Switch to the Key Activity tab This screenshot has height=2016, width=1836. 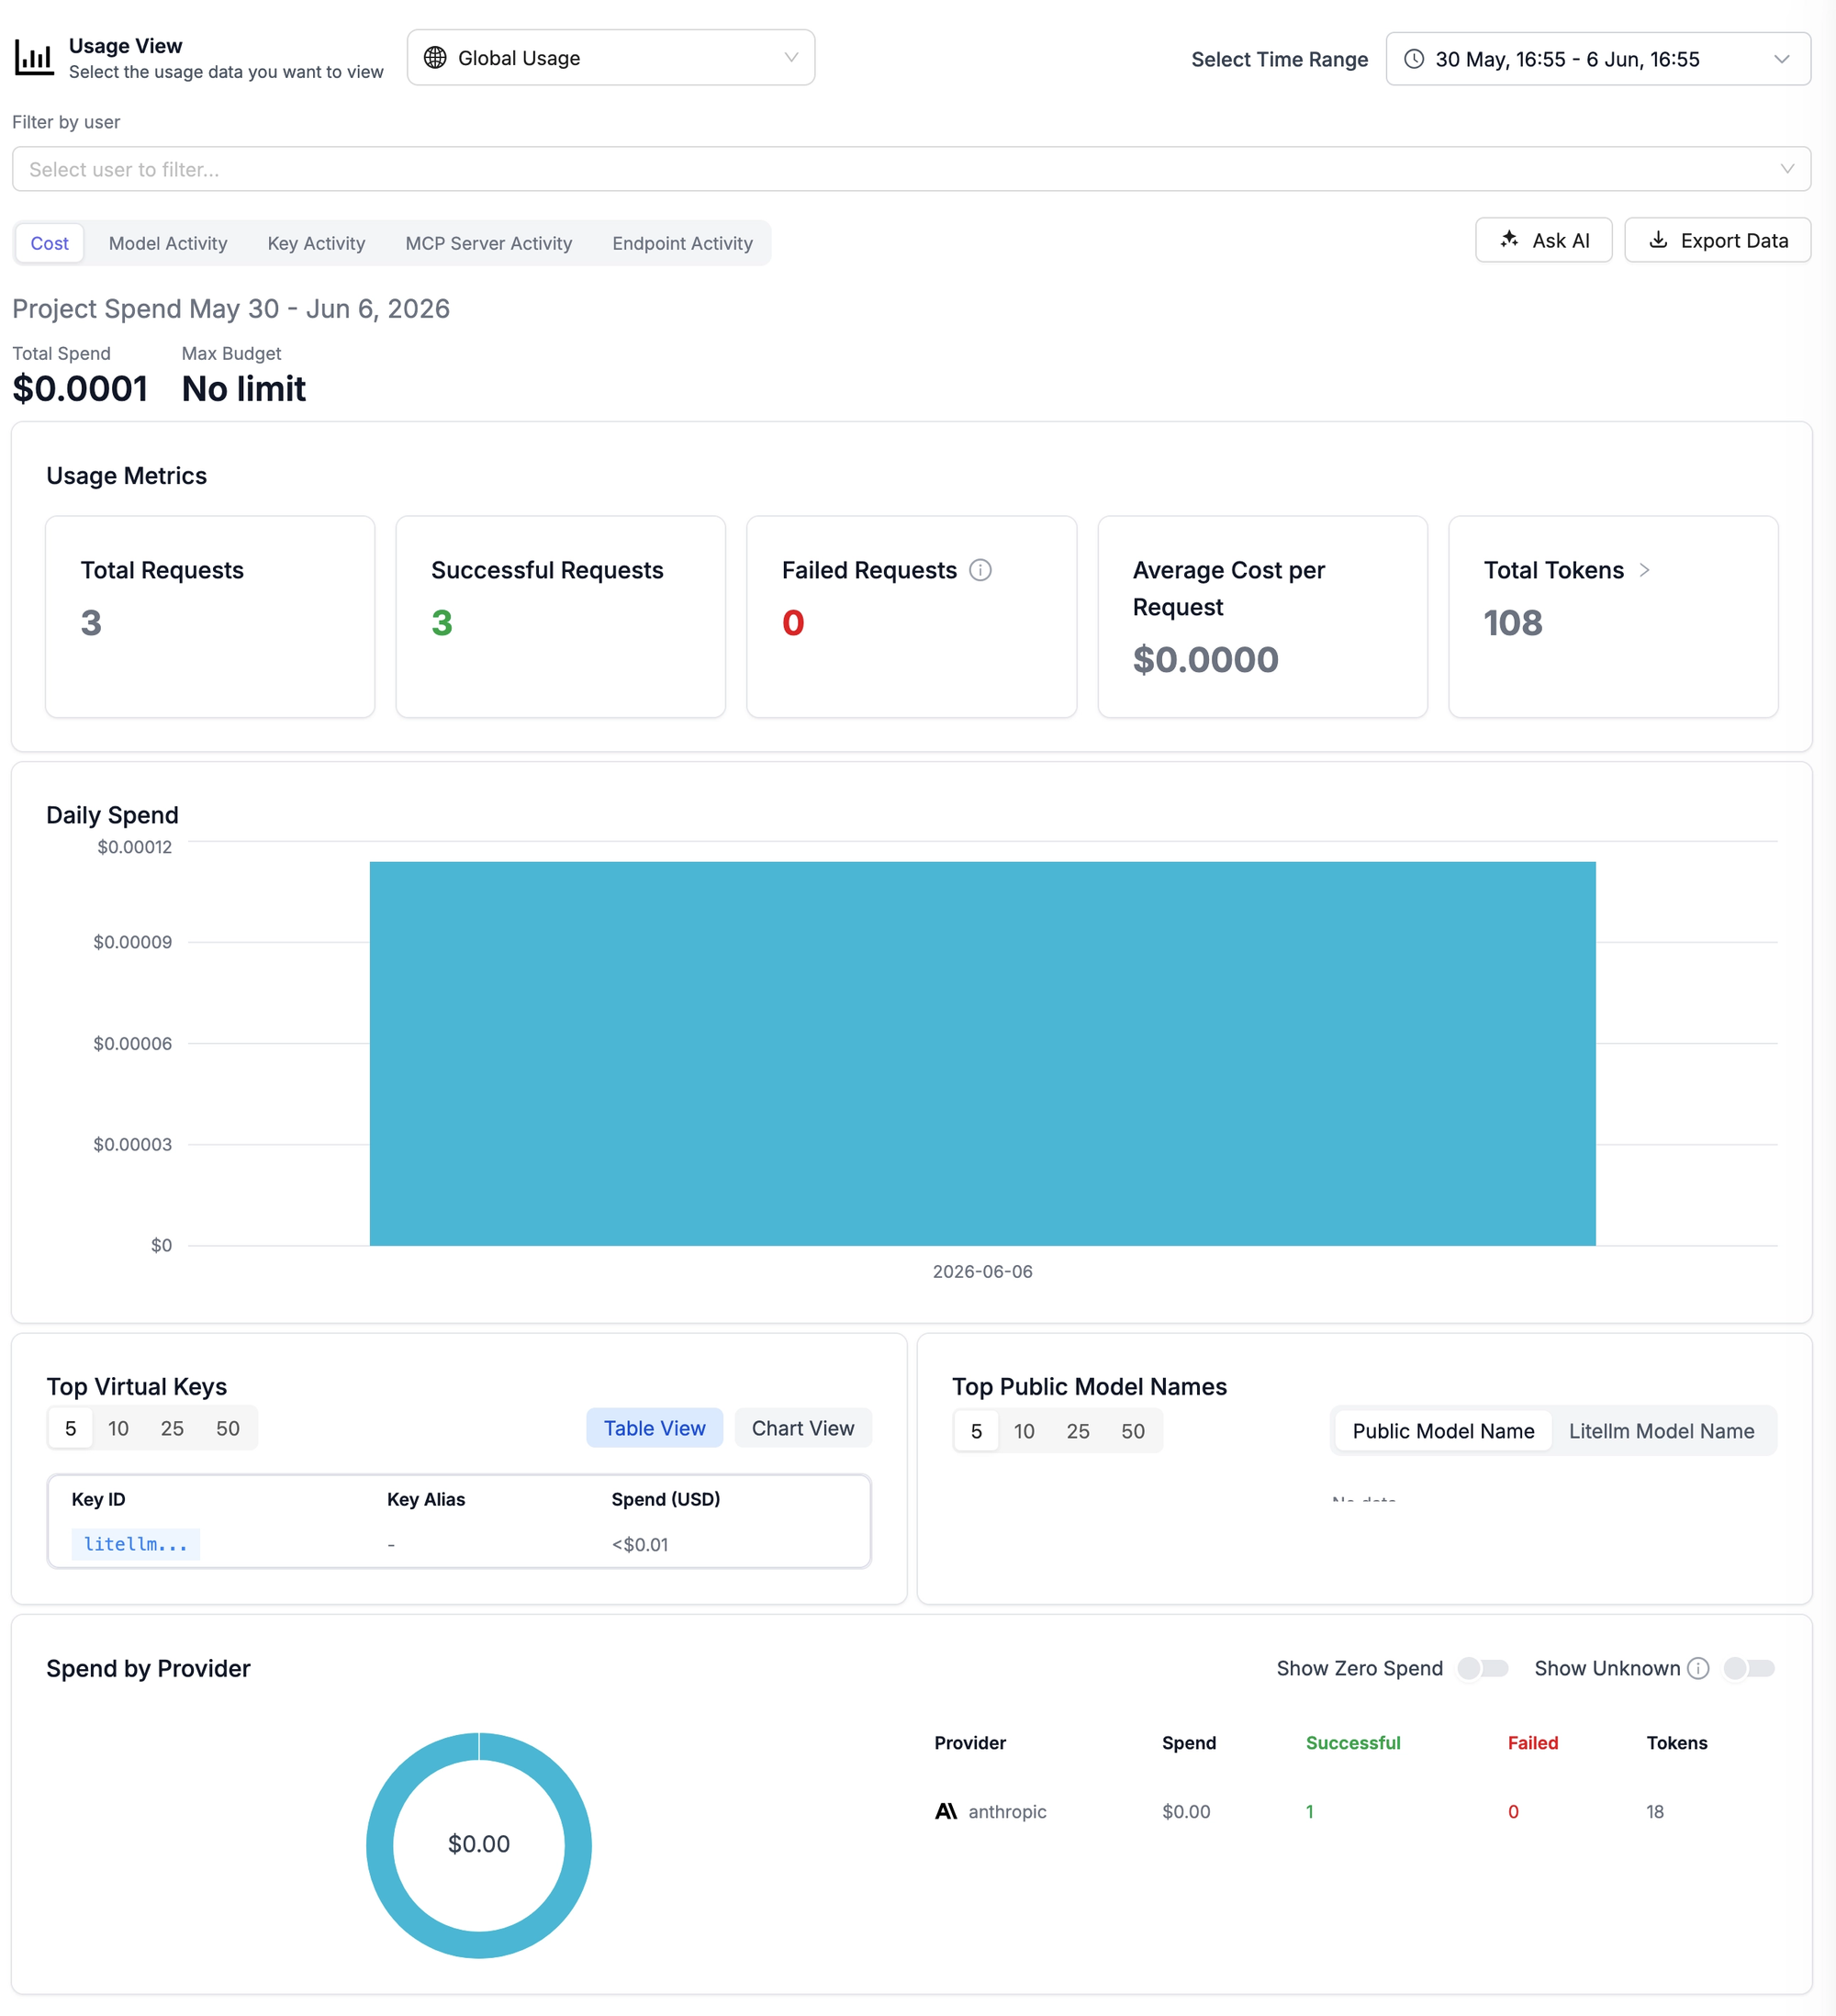pos(316,243)
